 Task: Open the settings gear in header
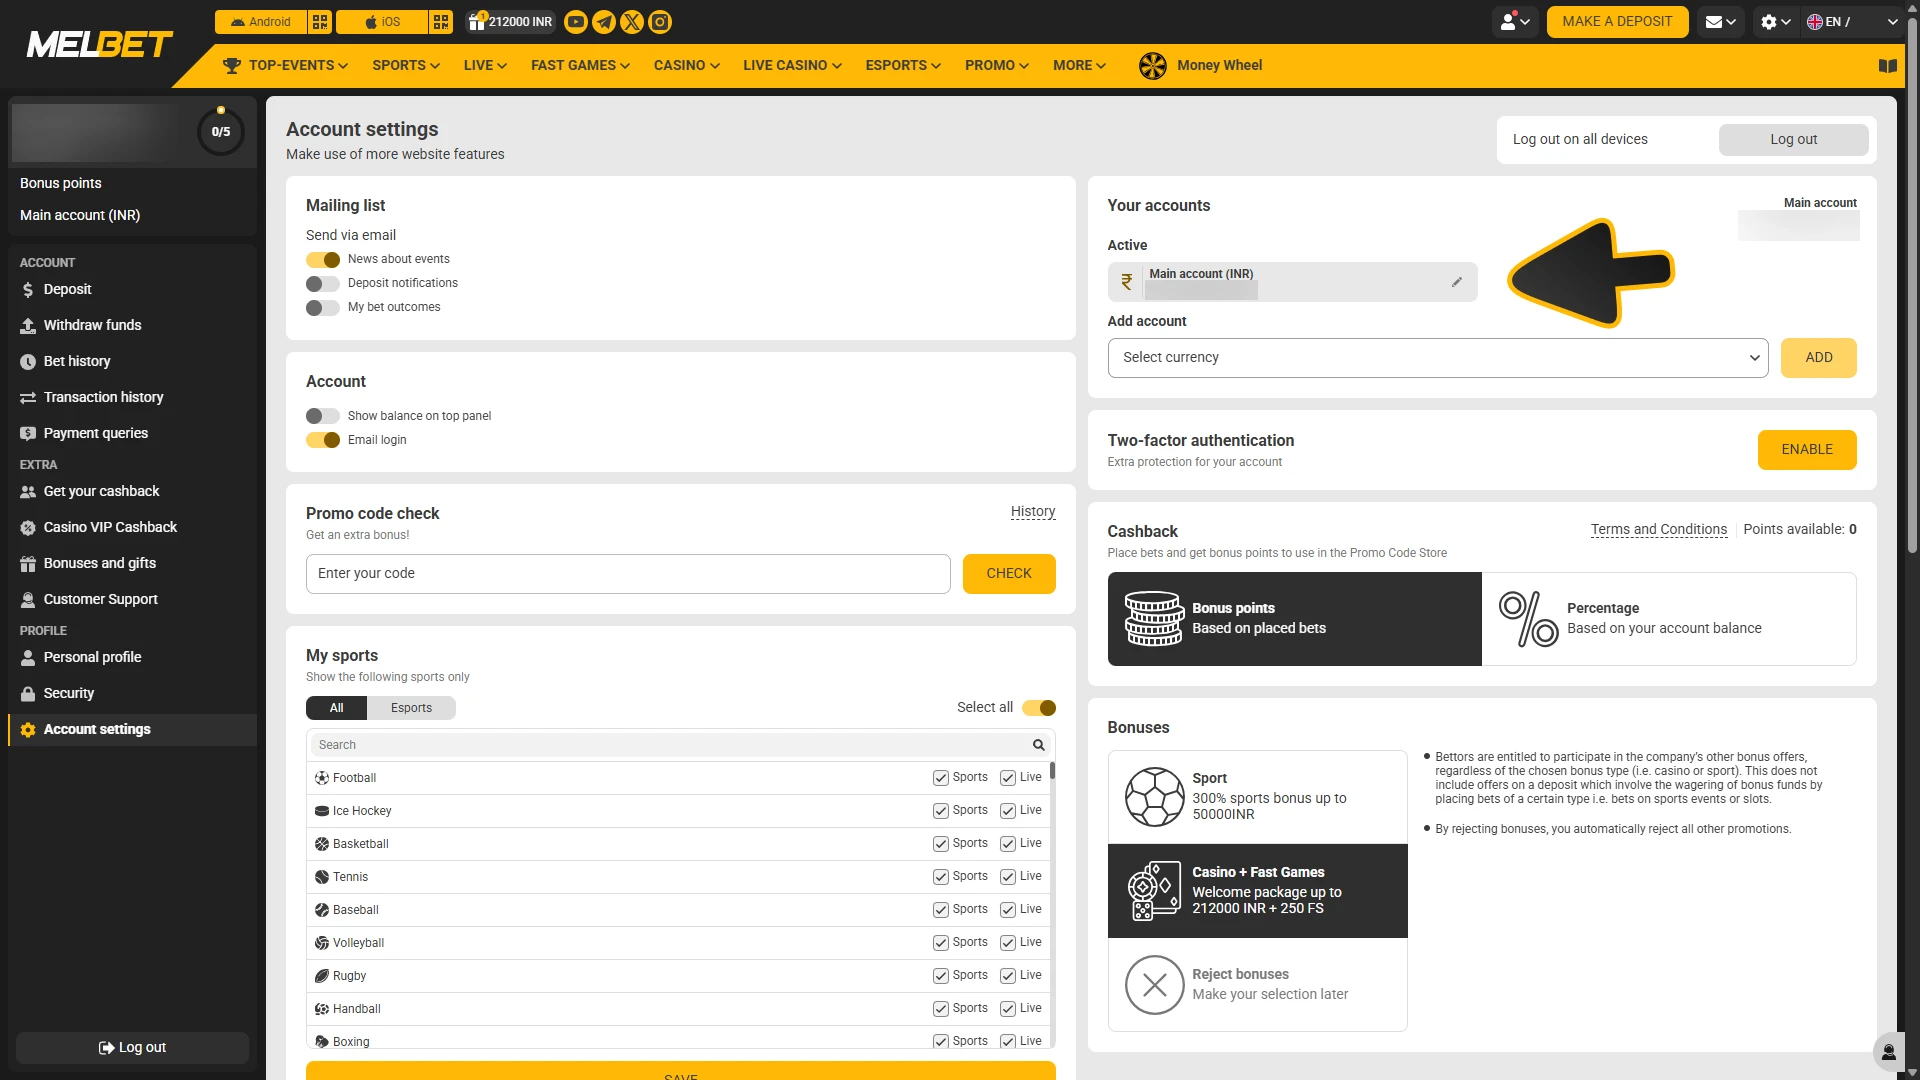coord(1775,22)
